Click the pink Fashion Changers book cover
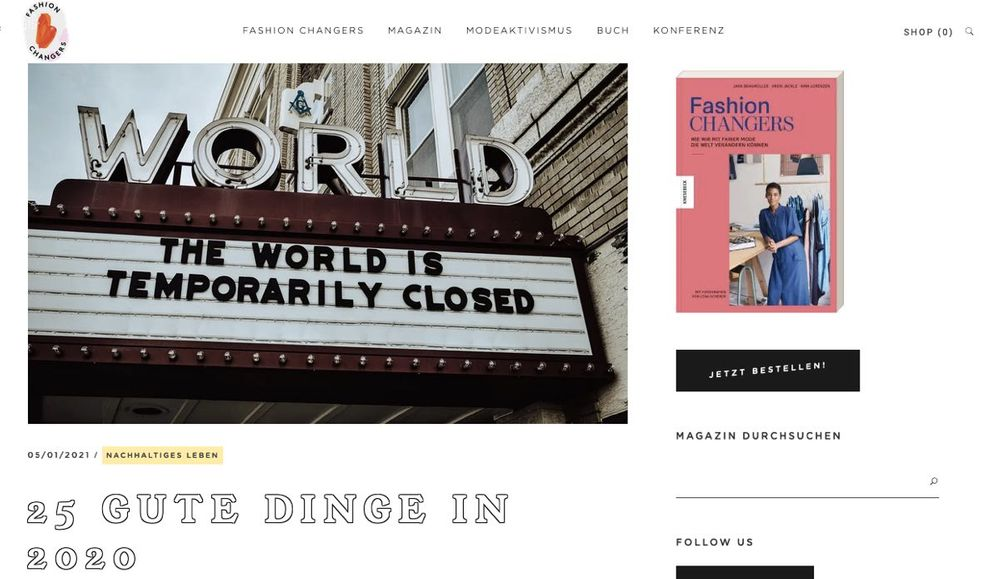The width and height of the screenshot is (1000, 579). pos(760,191)
